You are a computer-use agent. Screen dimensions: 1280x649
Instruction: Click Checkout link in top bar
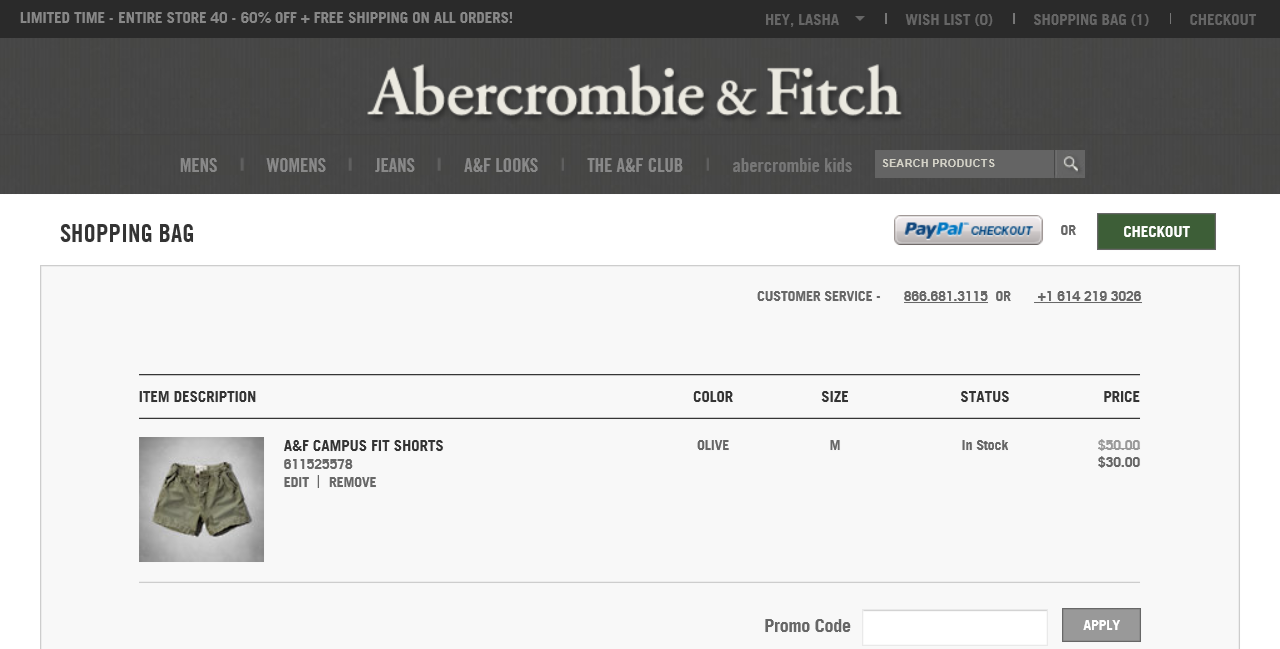(1222, 19)
